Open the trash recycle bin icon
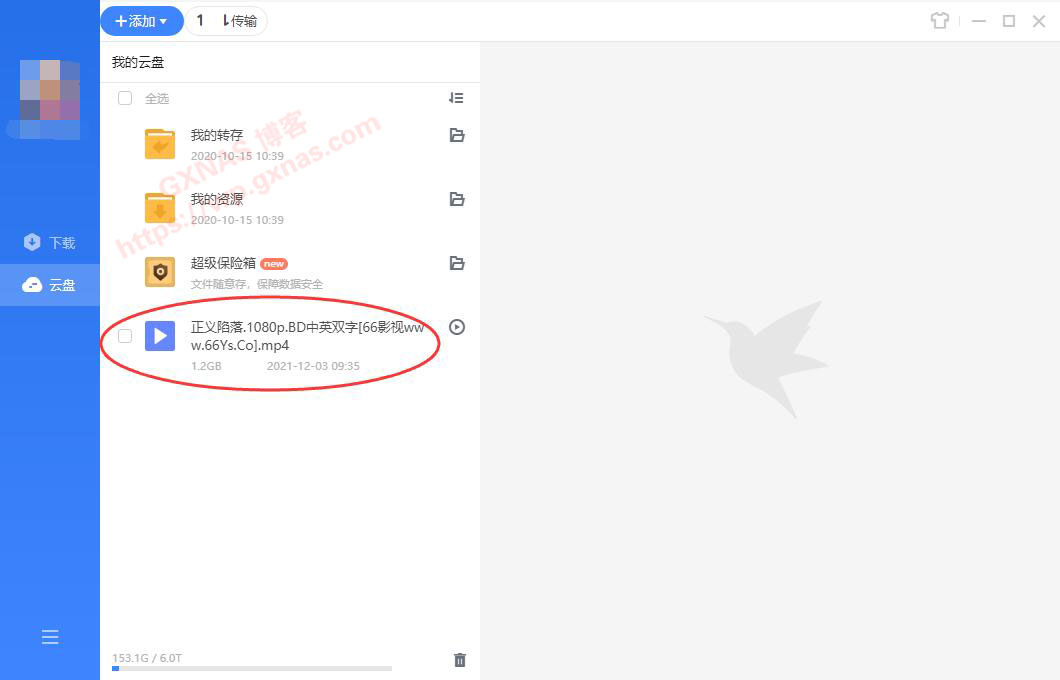Screen dimensions: 1060x680 coord(460,660)
